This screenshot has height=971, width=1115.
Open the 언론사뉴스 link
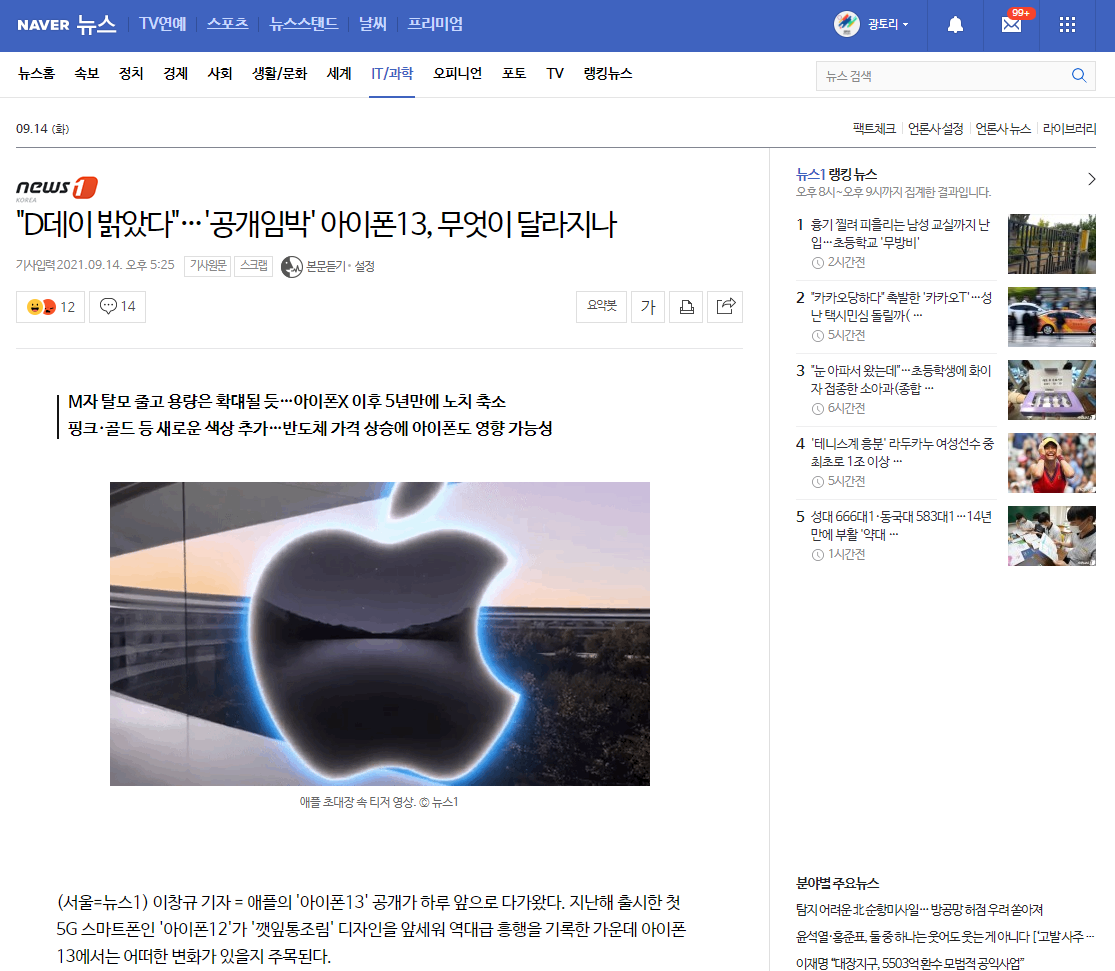(x=1003, y=129)
